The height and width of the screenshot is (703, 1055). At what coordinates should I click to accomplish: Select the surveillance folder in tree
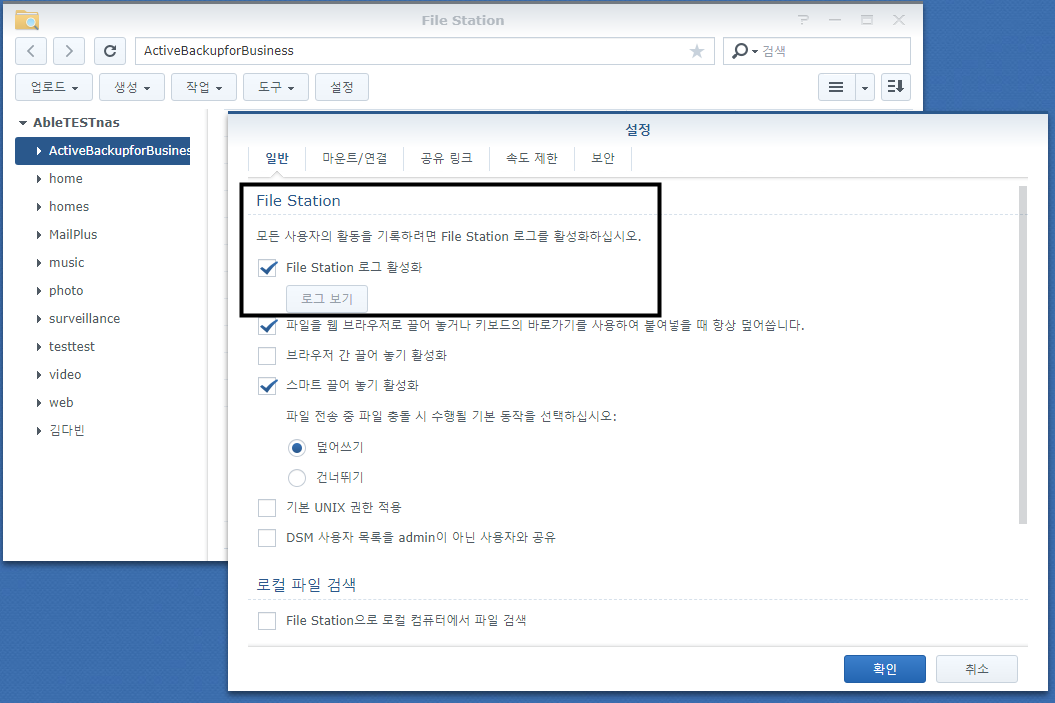[x=84, y=318]
